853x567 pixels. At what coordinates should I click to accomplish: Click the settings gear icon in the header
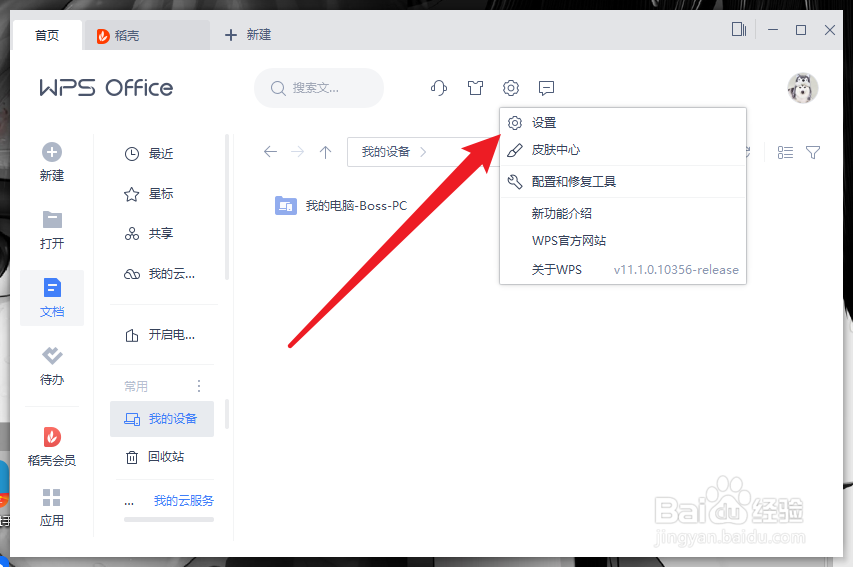click(510, 88)
